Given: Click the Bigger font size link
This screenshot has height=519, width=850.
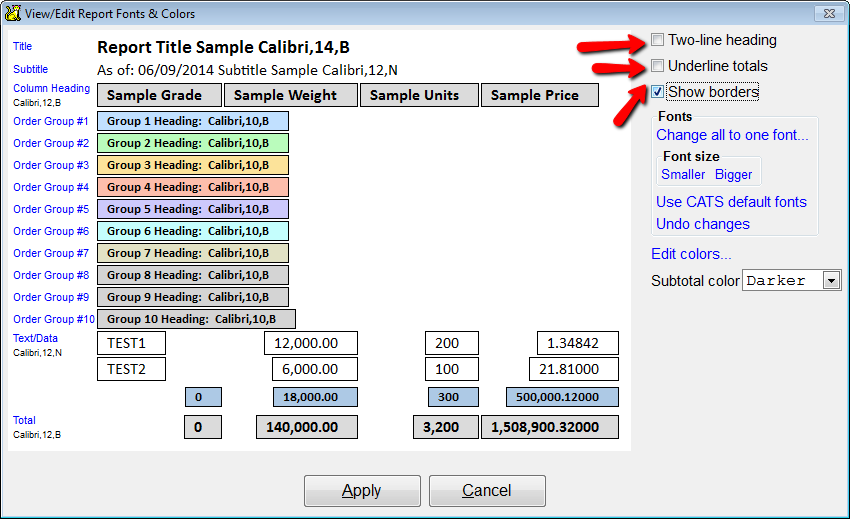Looking at the screenshot, I should [x=733, y=174].
